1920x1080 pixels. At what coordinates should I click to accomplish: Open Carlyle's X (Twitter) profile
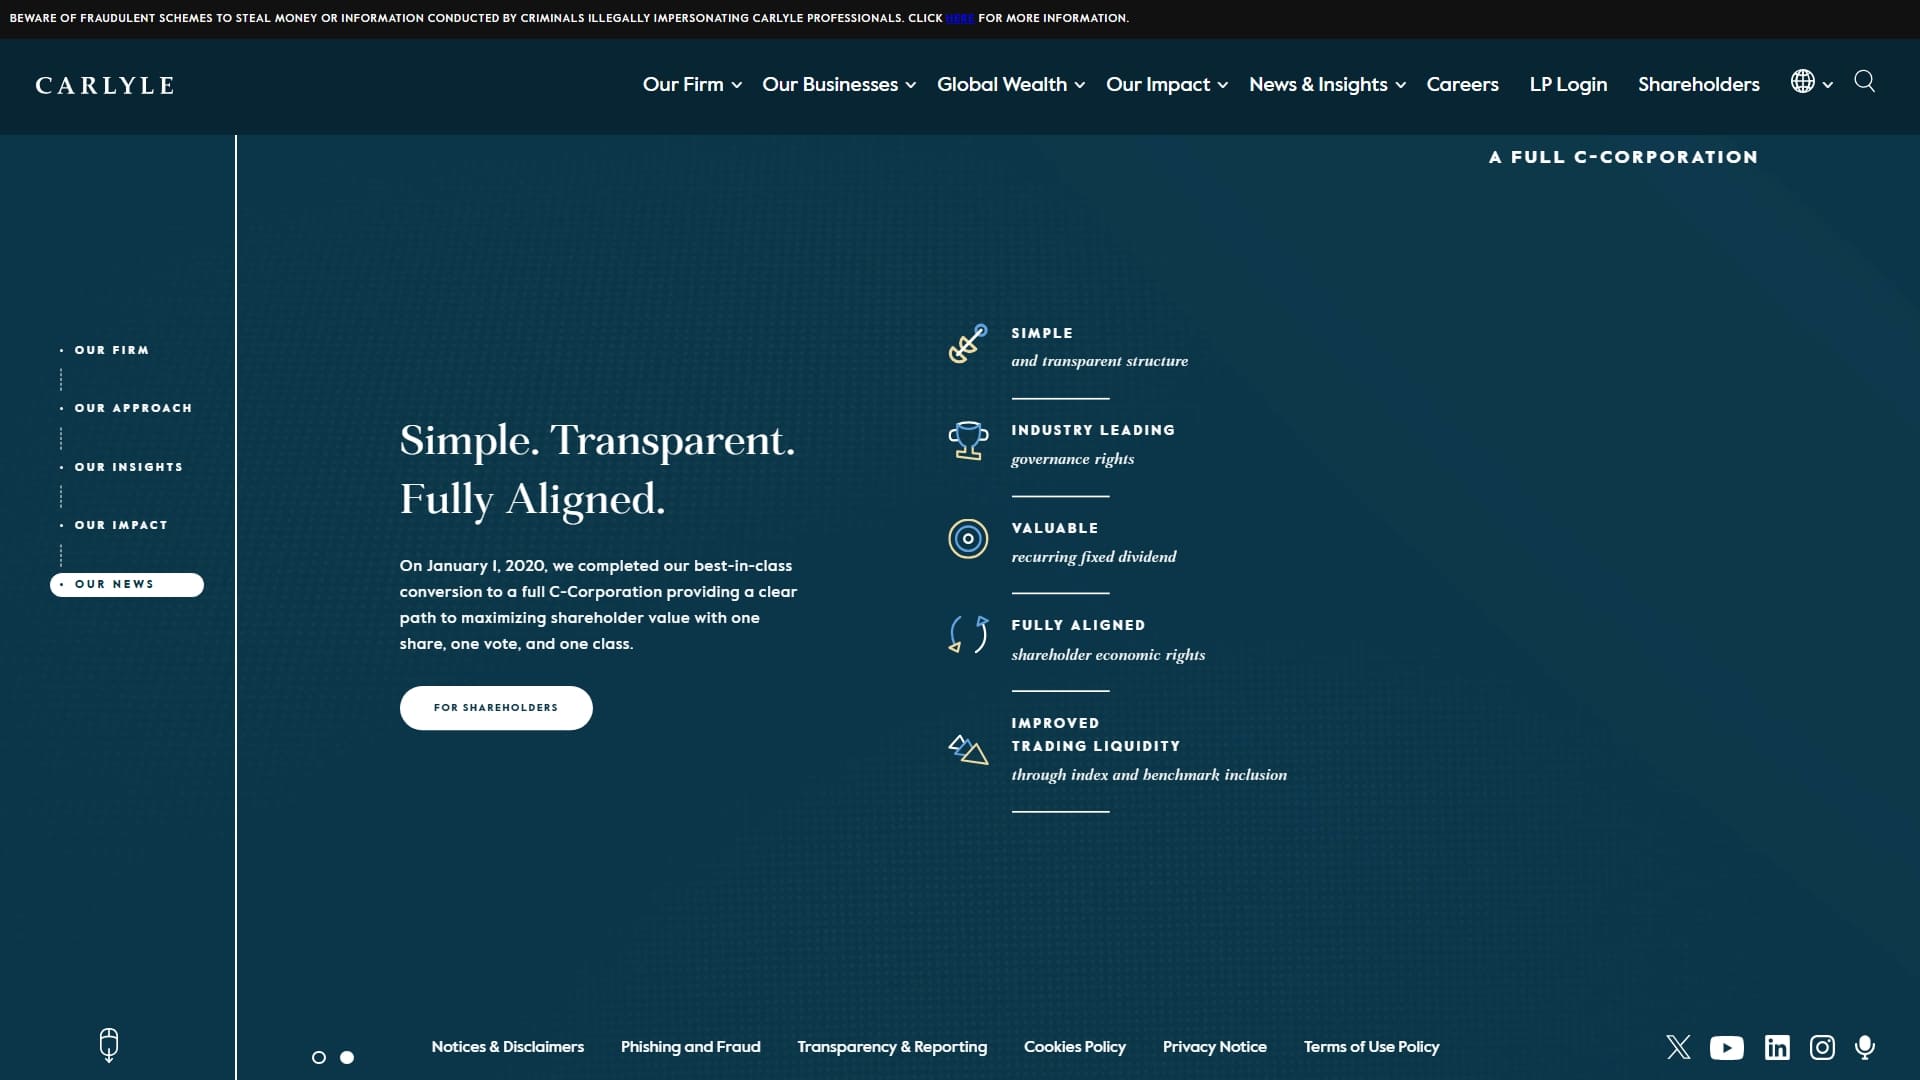coord(1678,1047)
